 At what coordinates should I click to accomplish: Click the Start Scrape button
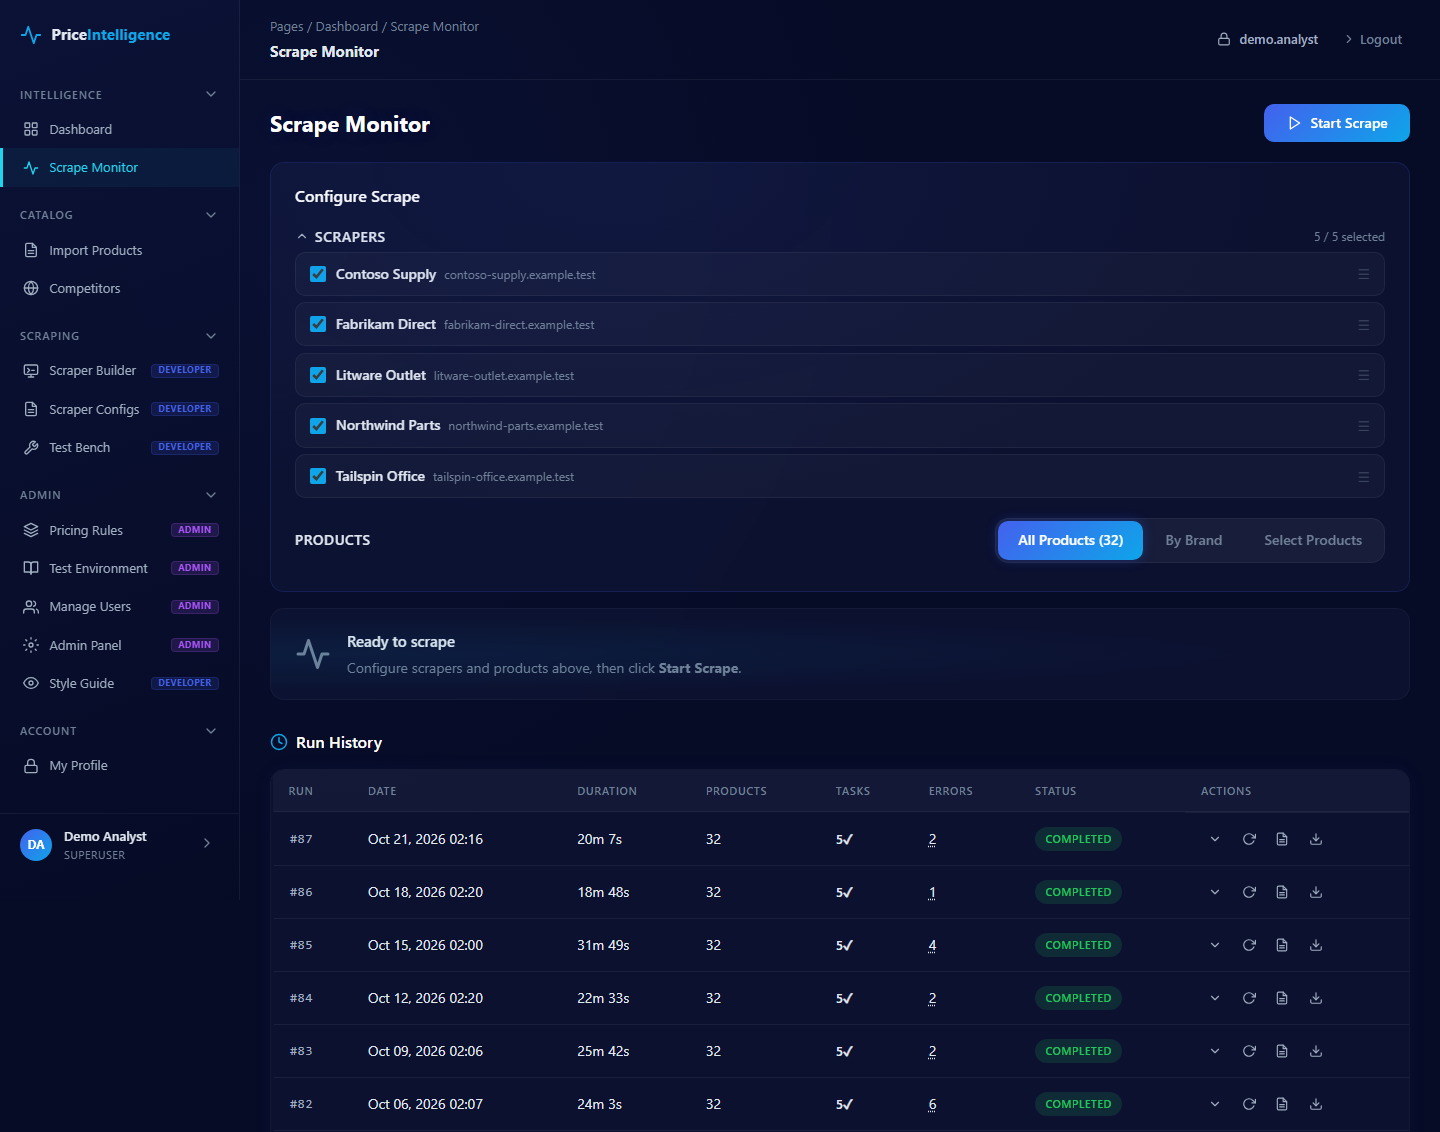pyautogui.click(x=1337, y=123)
